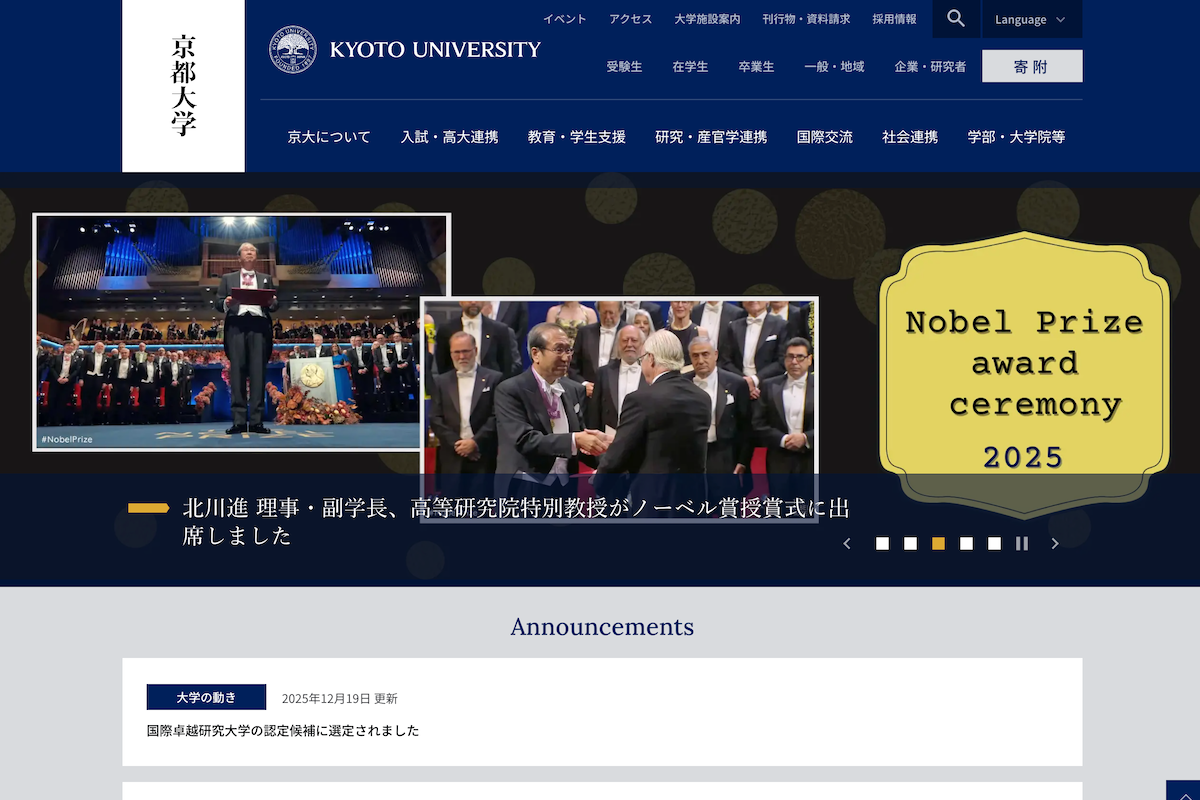Pause the slideshow autoplay
The height and width of the screenshot is (800, 1200).
pos(1022,544)
